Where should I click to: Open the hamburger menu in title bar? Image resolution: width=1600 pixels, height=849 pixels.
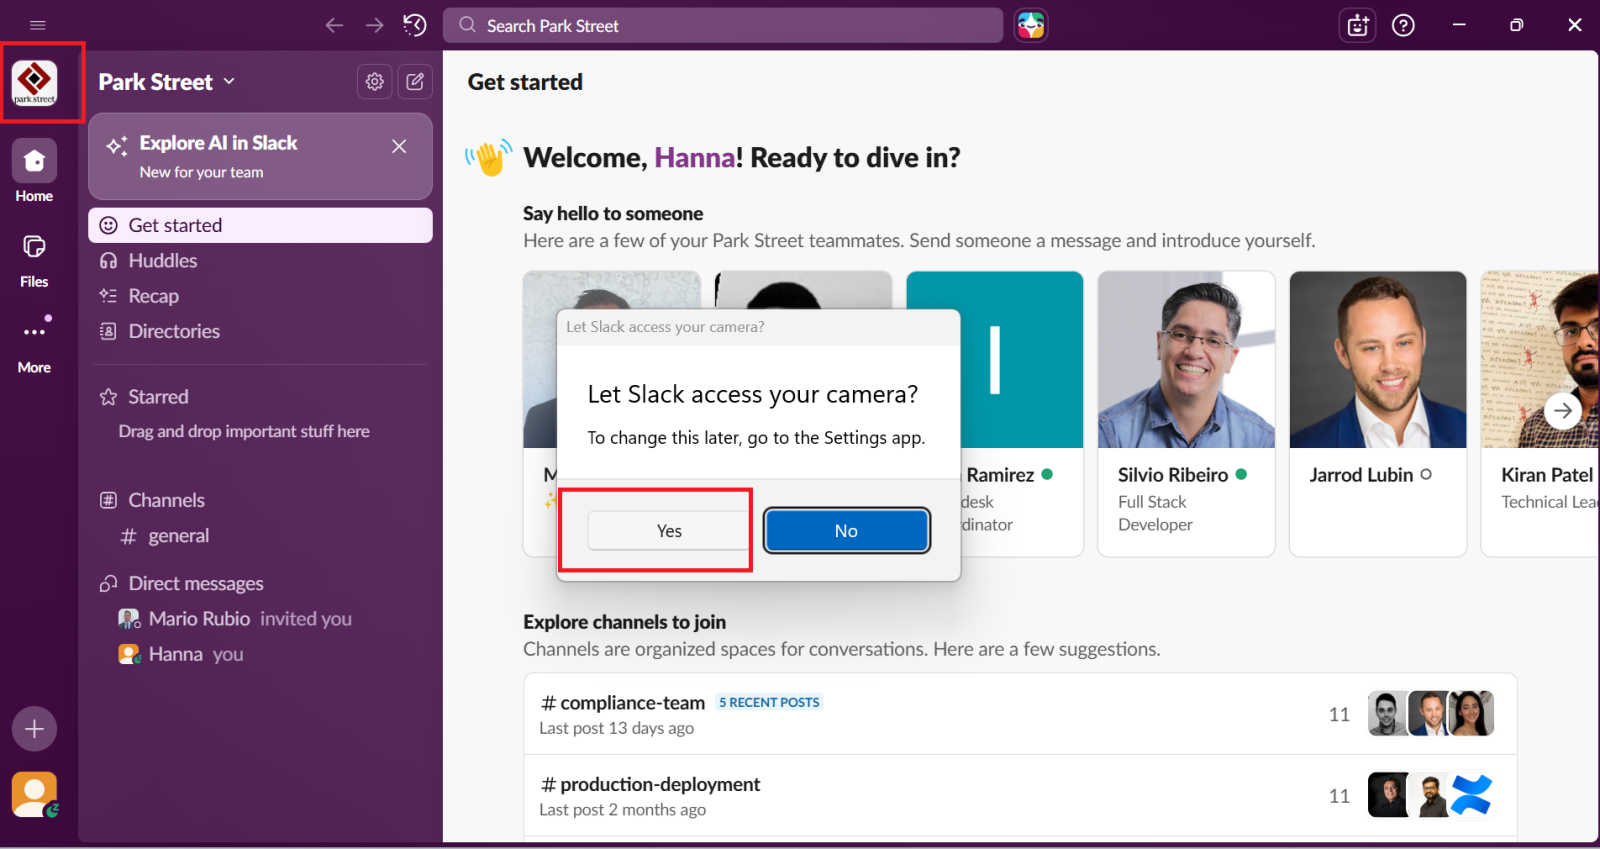pyautogui.click(x=38, y=25)
